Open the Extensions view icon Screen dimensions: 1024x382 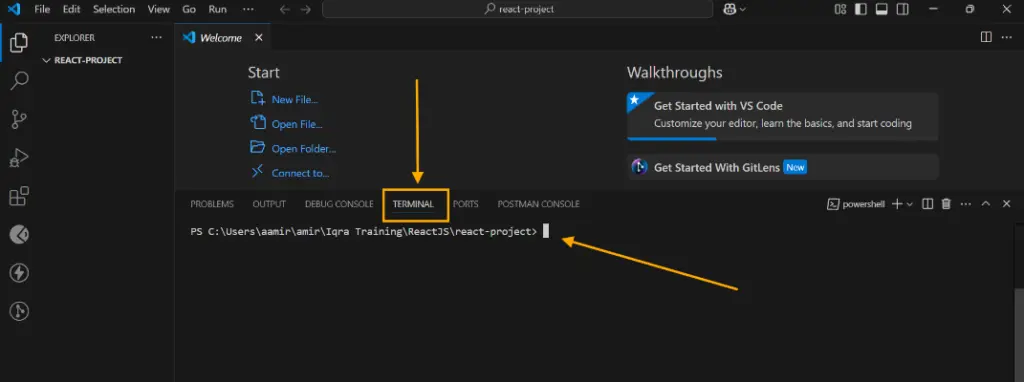tap(19, 196)
